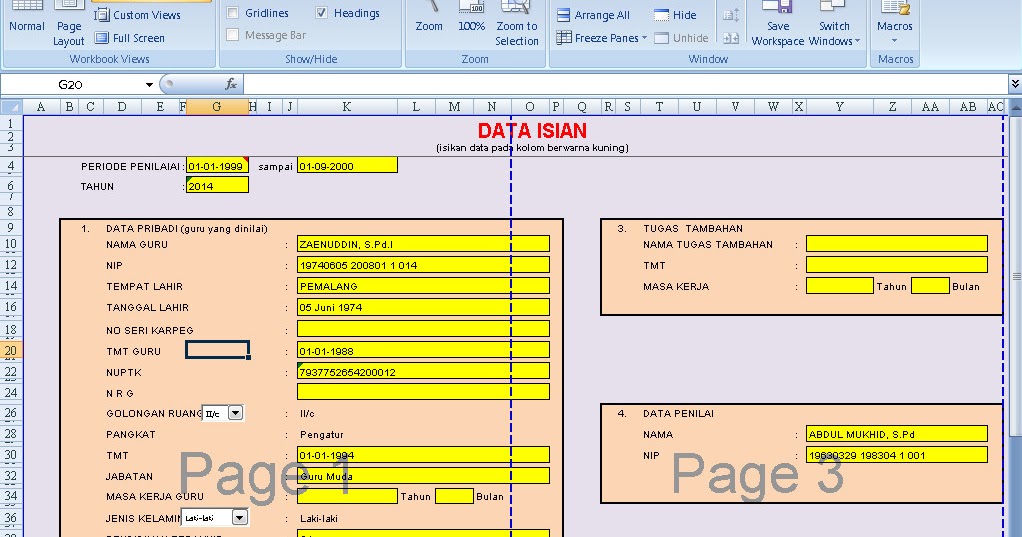Select penilai NIP 19630329 198304 1 001
Screen dimensions: 1022x537
pyautogui.click(x=896, y=455)
